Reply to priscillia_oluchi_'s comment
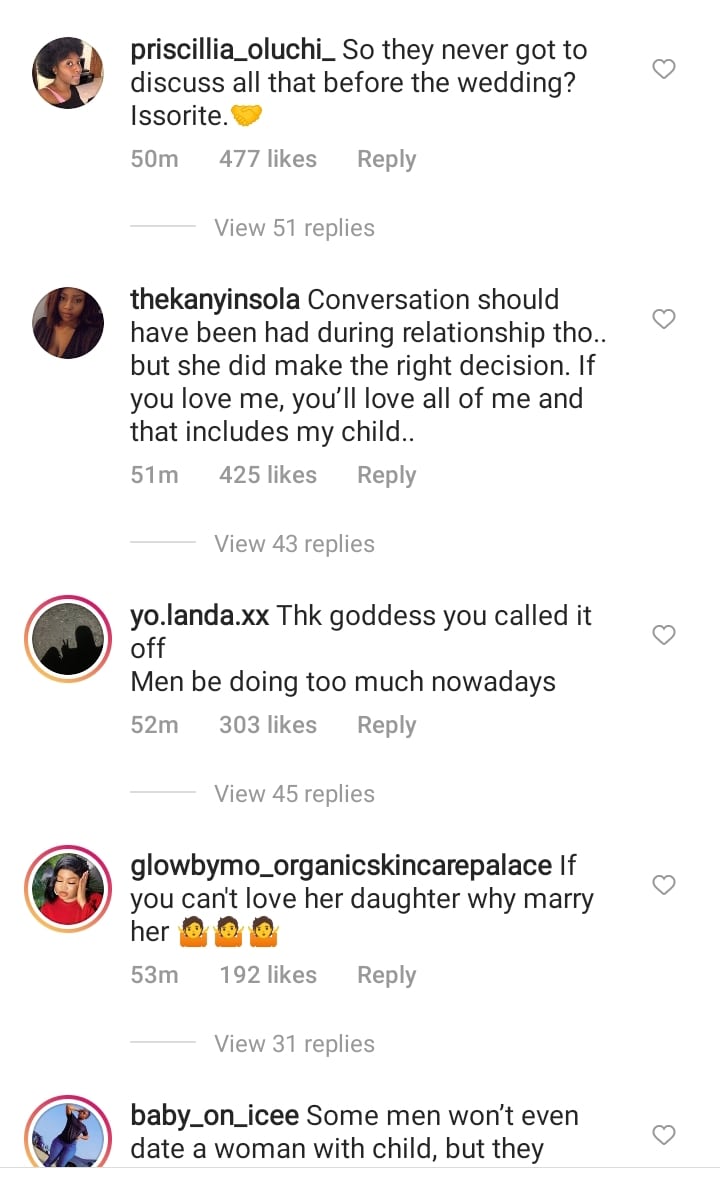 pos(386,159)
